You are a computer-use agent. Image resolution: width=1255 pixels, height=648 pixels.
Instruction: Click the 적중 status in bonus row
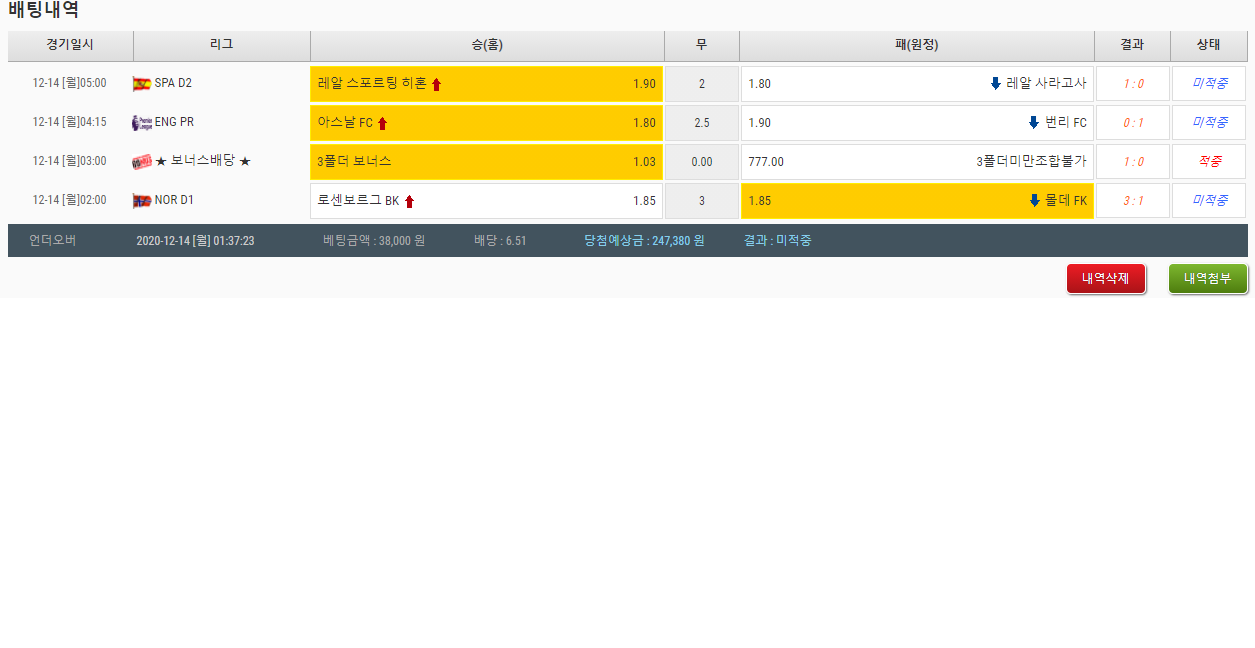[x=1208, y=162]
